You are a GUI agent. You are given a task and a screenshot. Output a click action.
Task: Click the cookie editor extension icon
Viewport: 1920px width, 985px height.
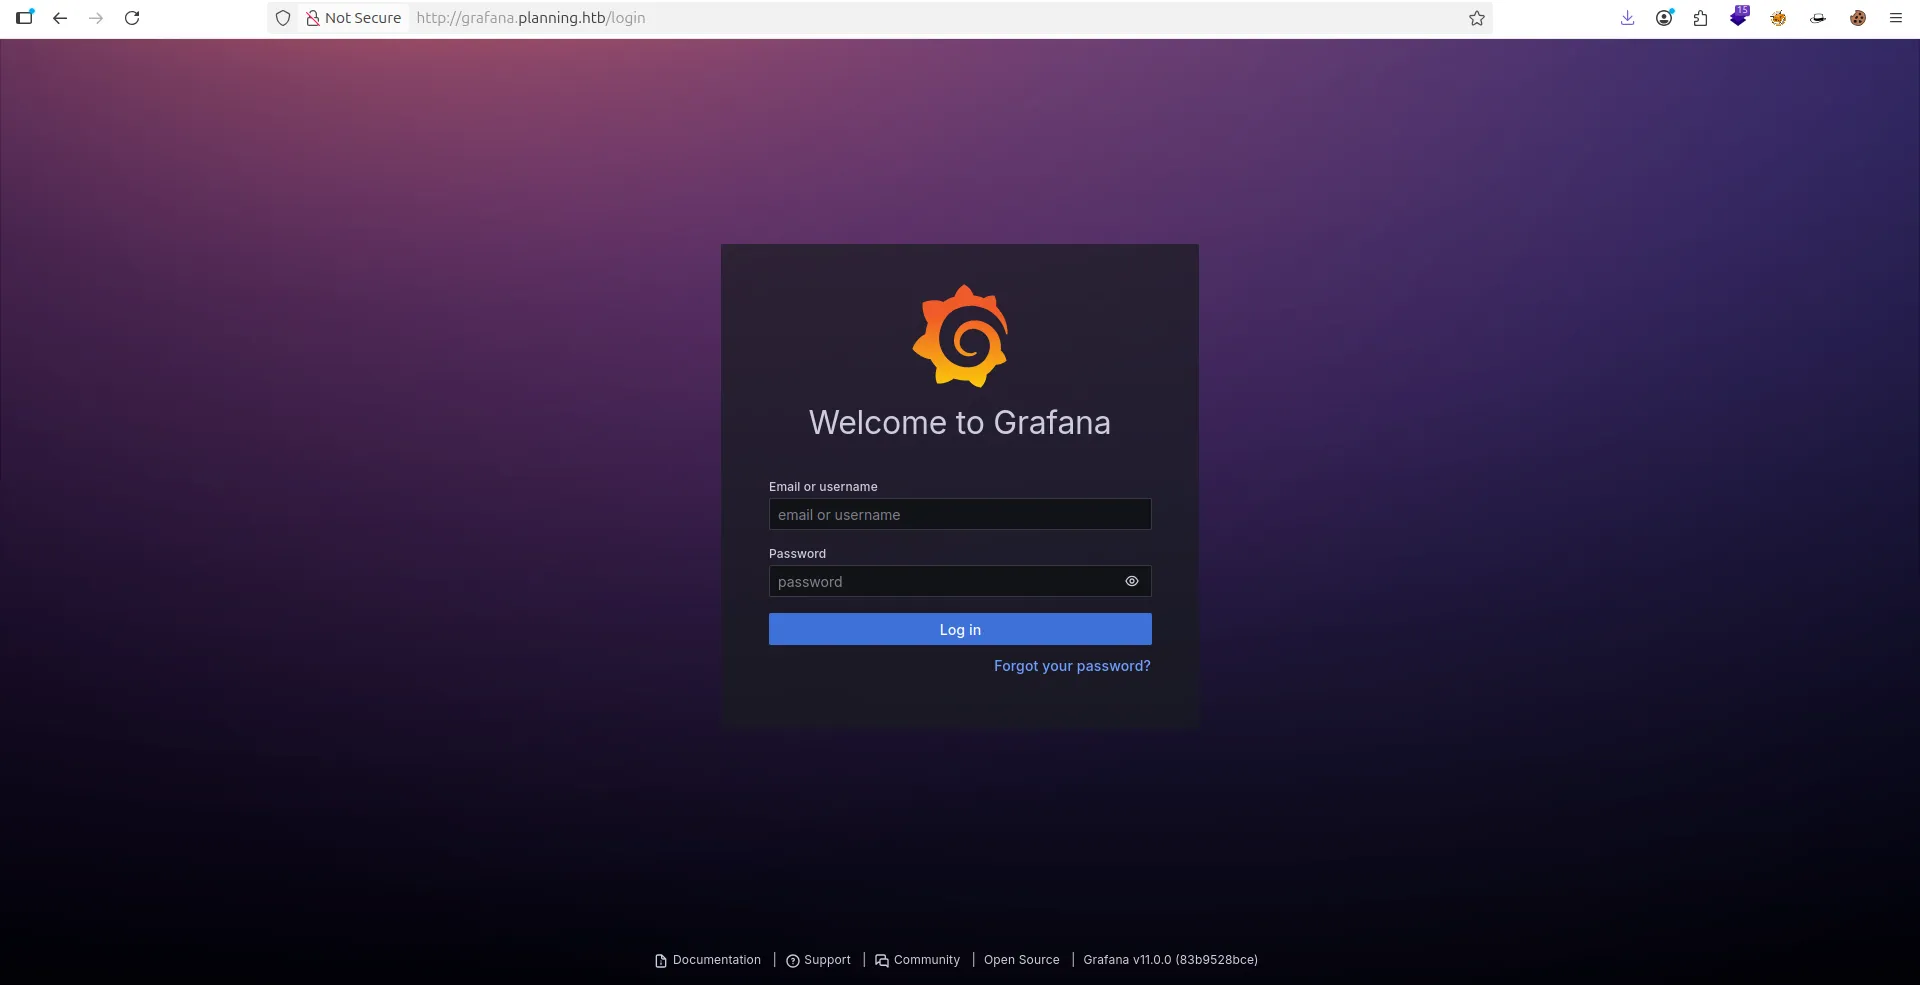[x=1858, y=18]
